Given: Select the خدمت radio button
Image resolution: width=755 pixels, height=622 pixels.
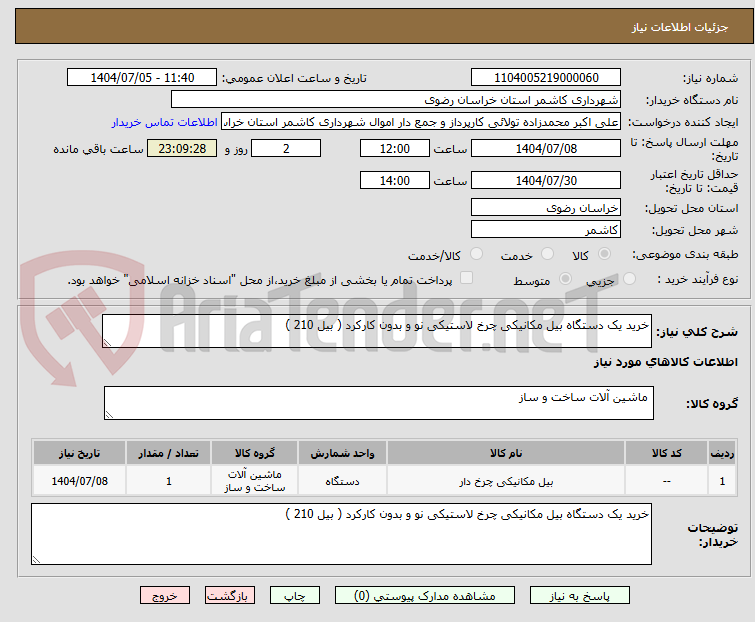Looking at the screenshot, I should 547,254.
